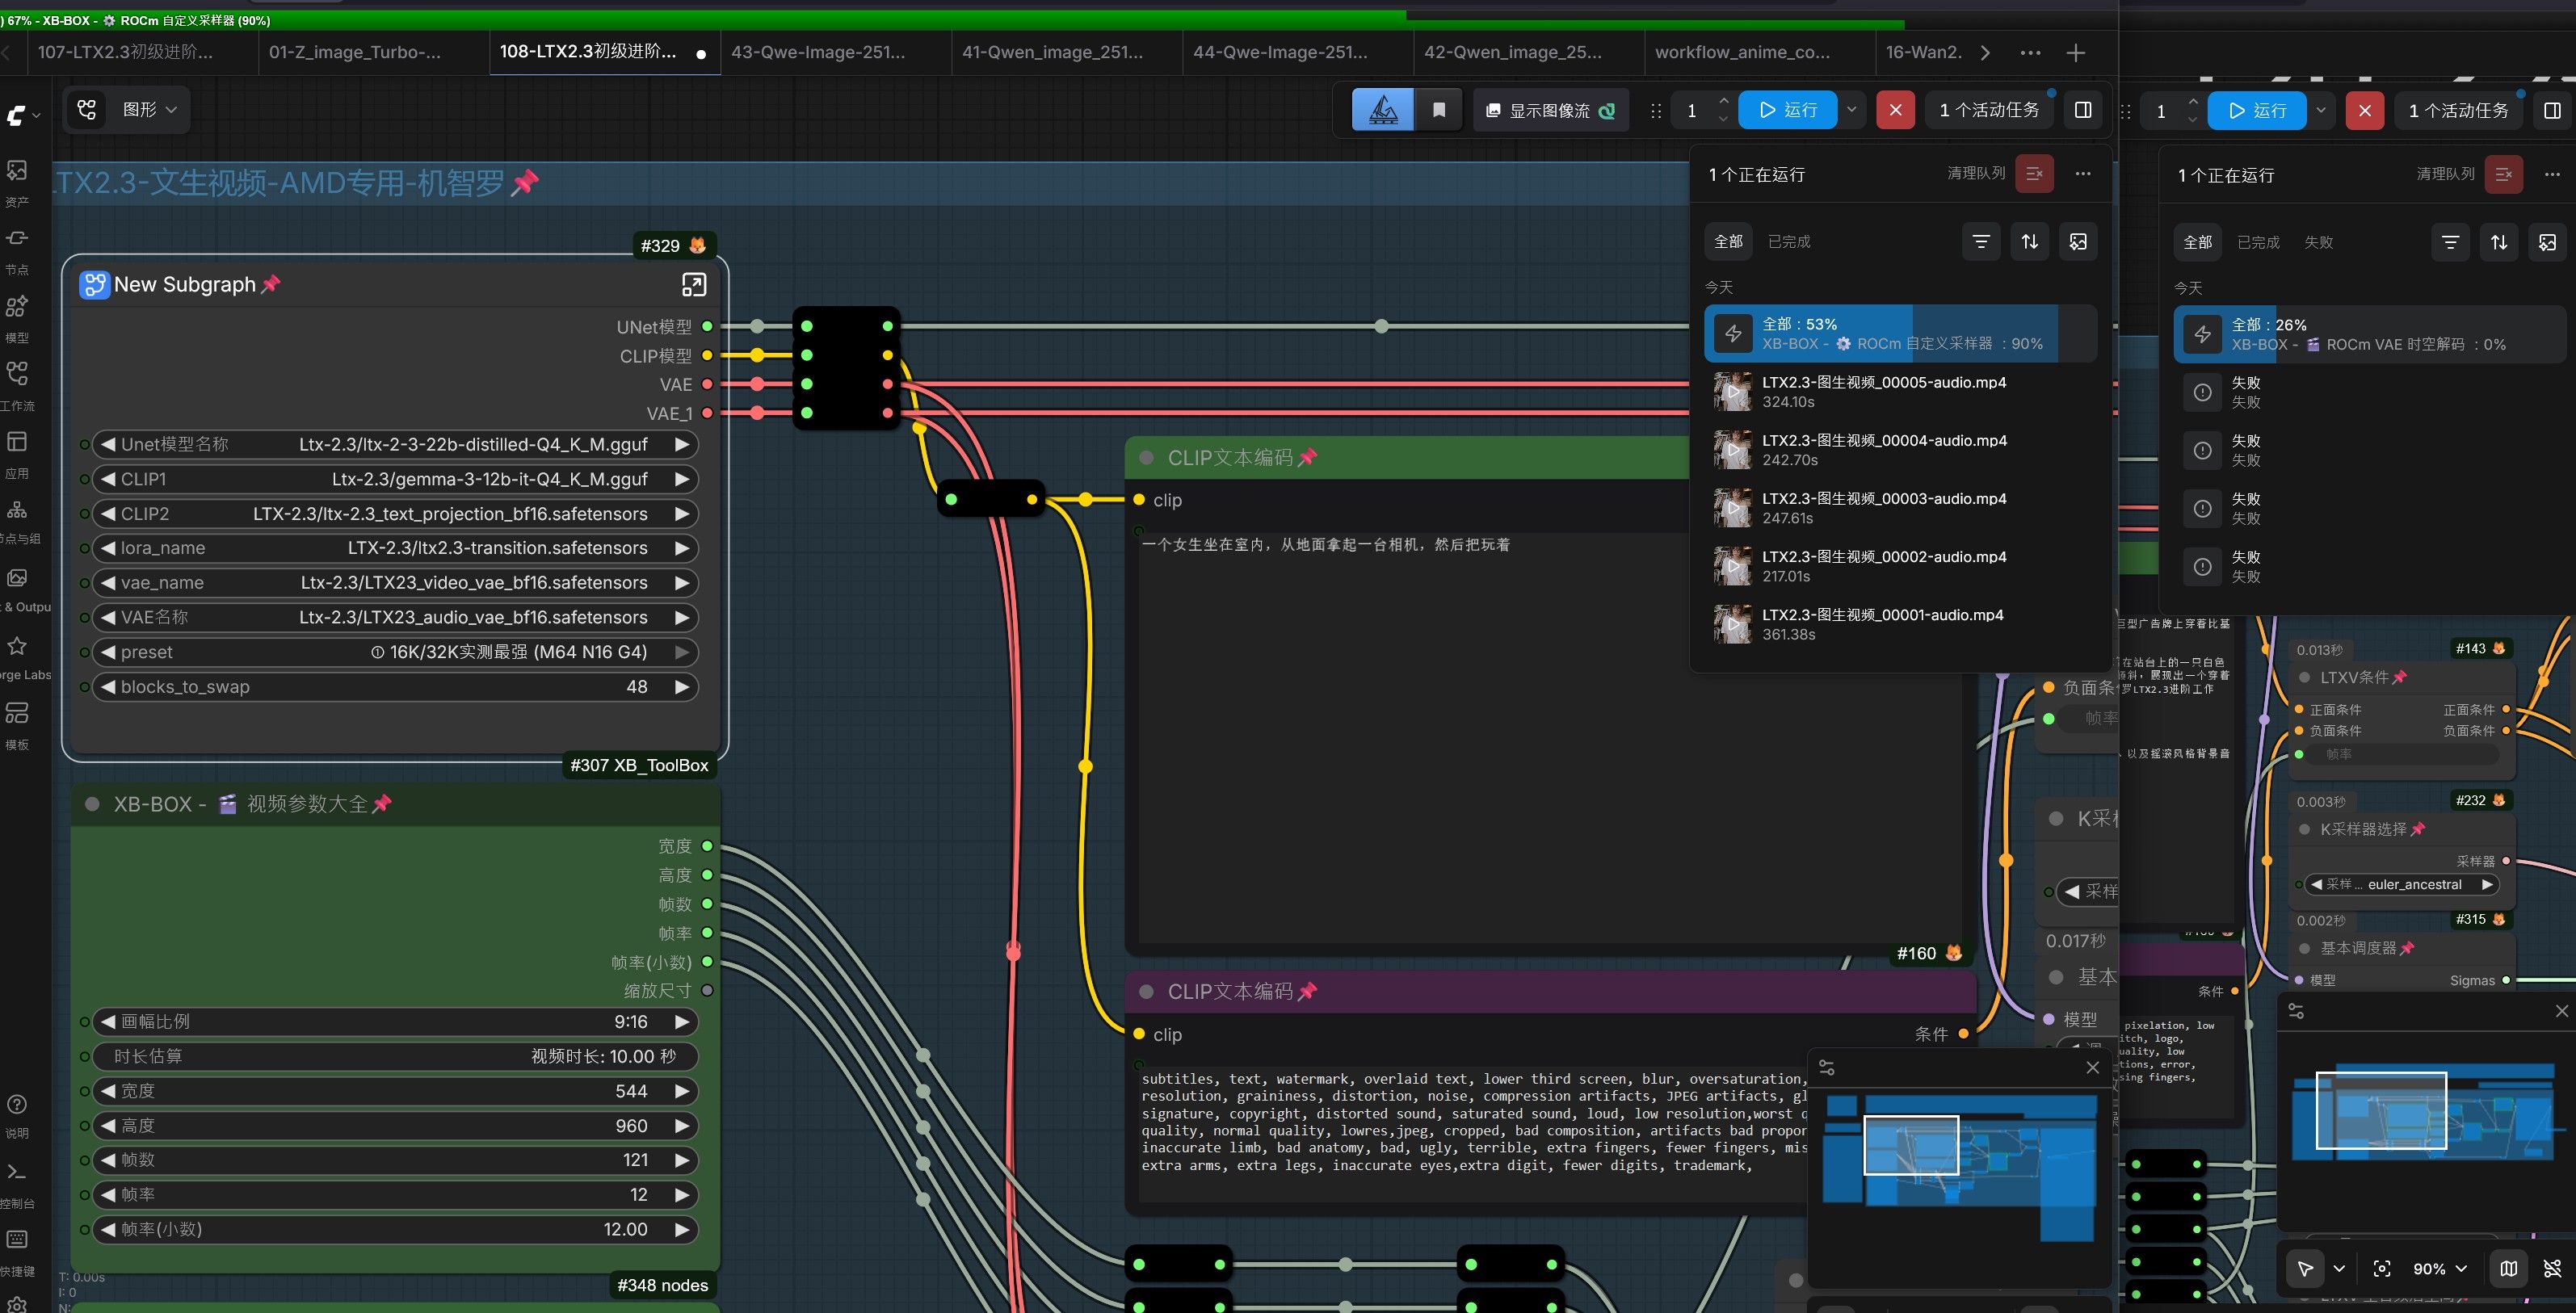Select the 已完成 filter tab
The image size is (2576, 1313).
click(x=1789, y=242)
